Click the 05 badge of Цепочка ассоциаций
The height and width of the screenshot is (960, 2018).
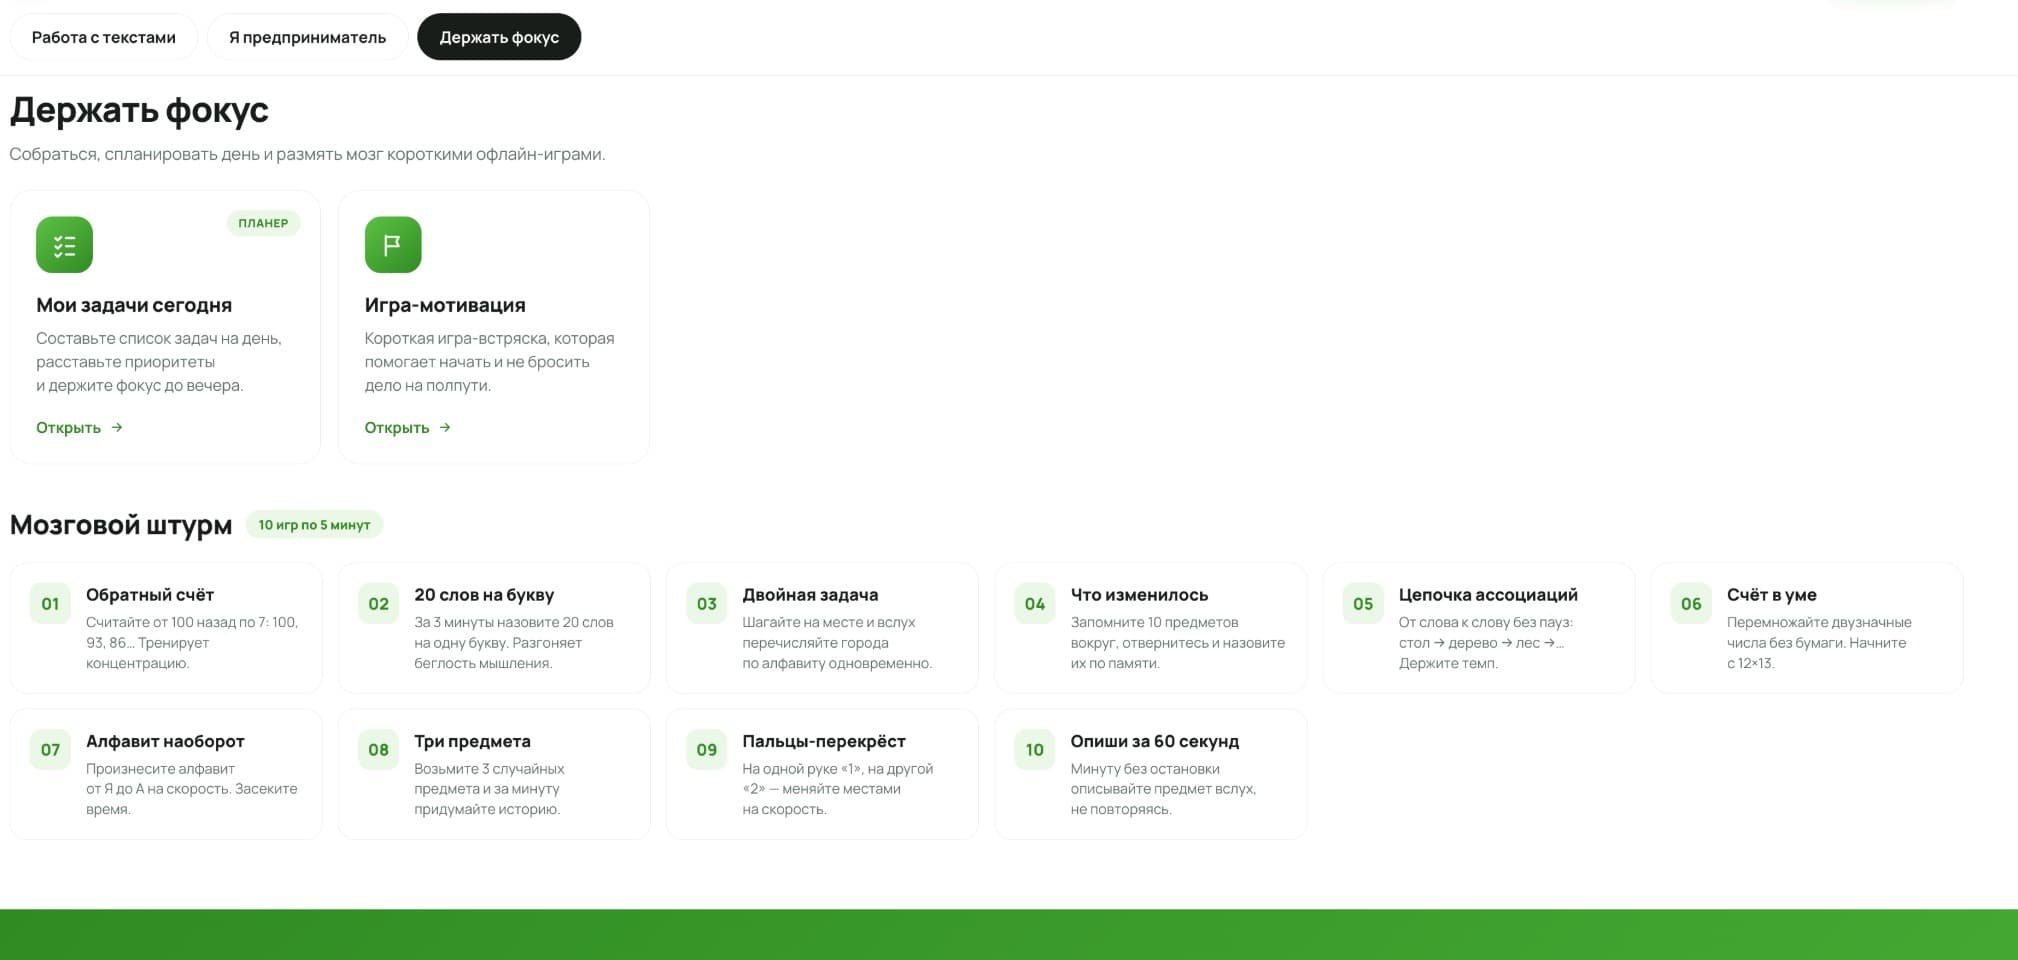(1363, 604)
